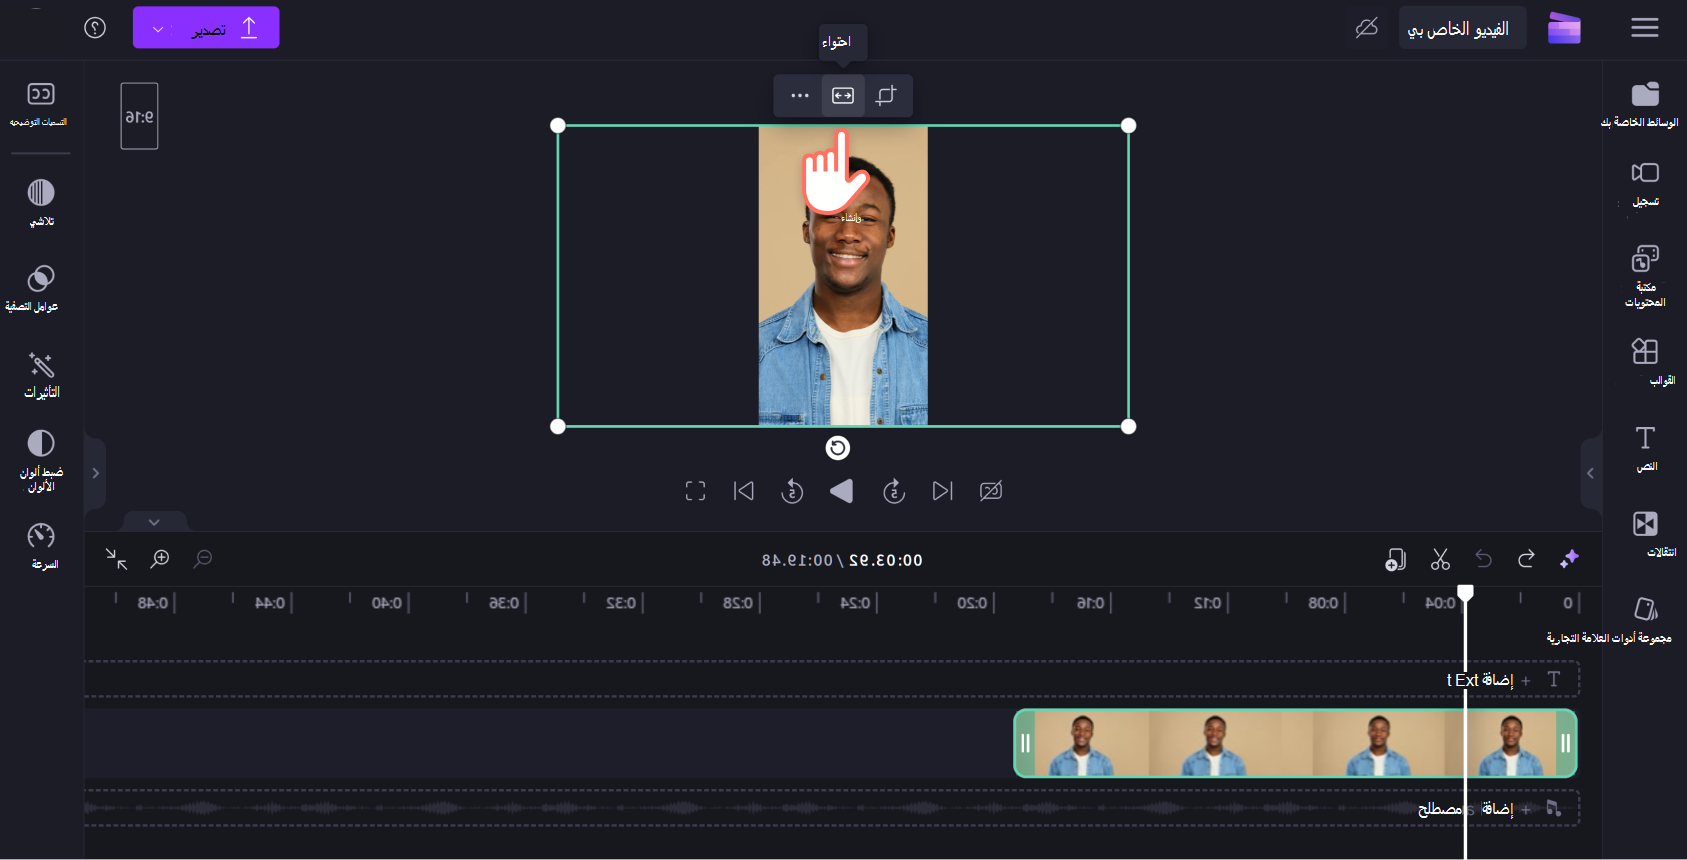Screen dimensions: 1687x860
Task: Click the 5-second skip button right of play
Action: (893, 491)
